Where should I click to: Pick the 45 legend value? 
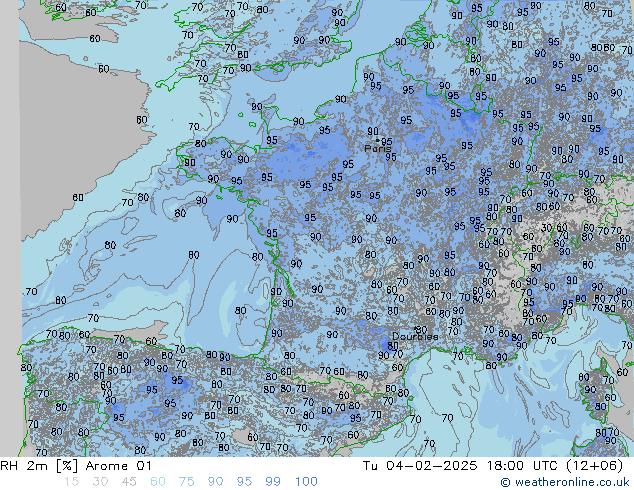[128, 482]
